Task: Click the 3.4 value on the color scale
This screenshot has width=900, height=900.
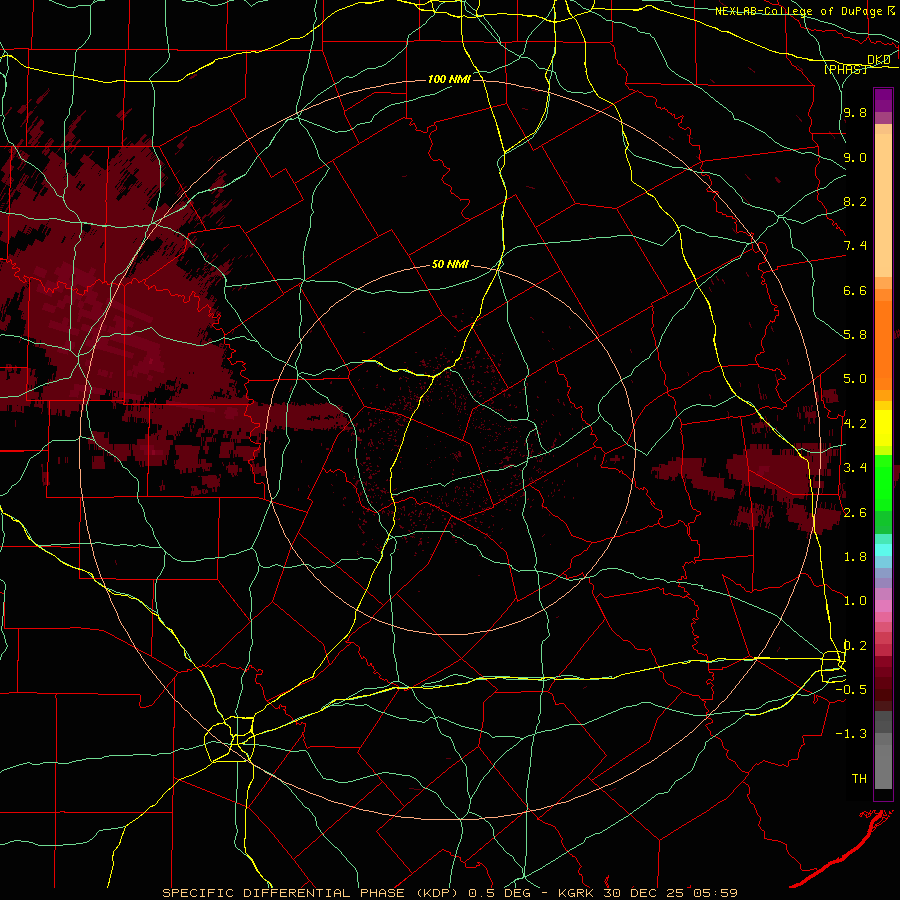Action: 855,468
